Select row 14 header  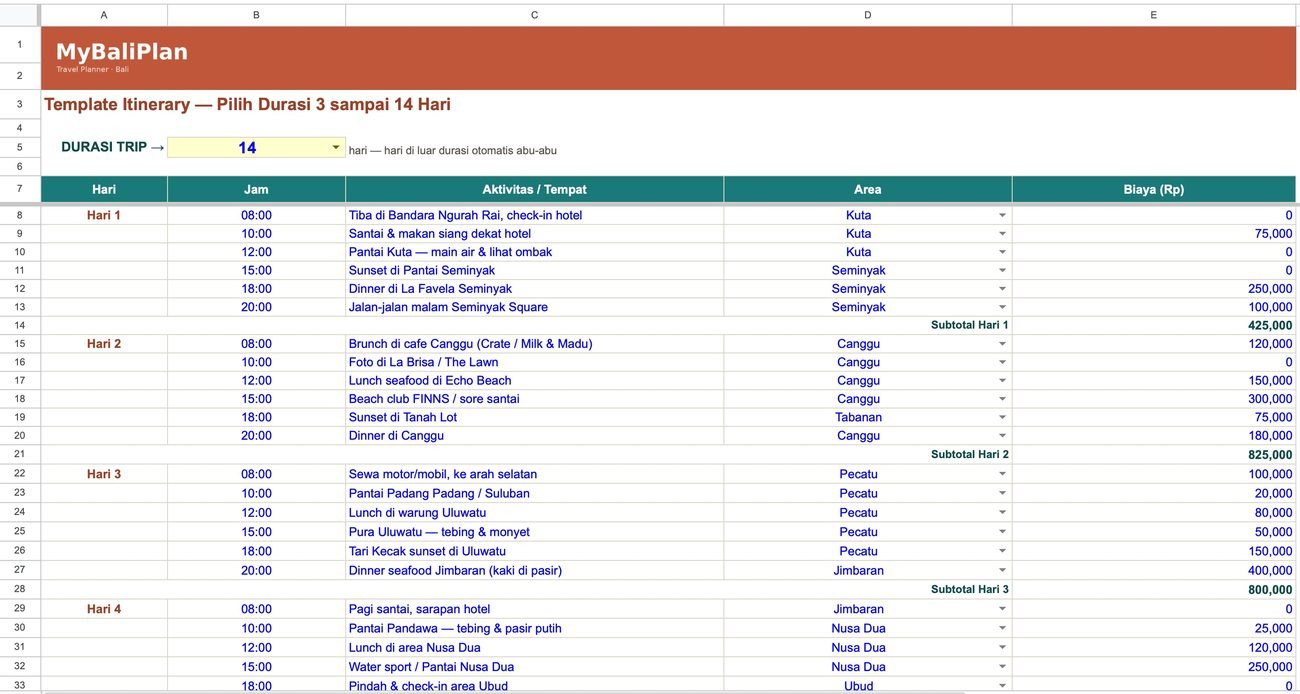20,325
